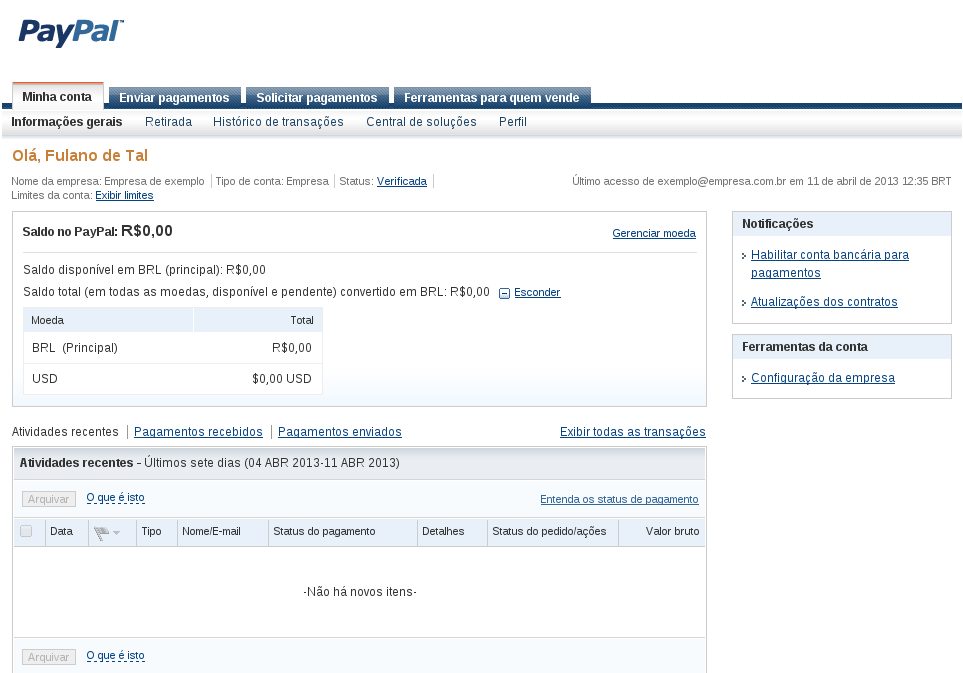Screen dimensions: 963x673
Task: Click the top Arquivar button
Action: pos(49,499)
